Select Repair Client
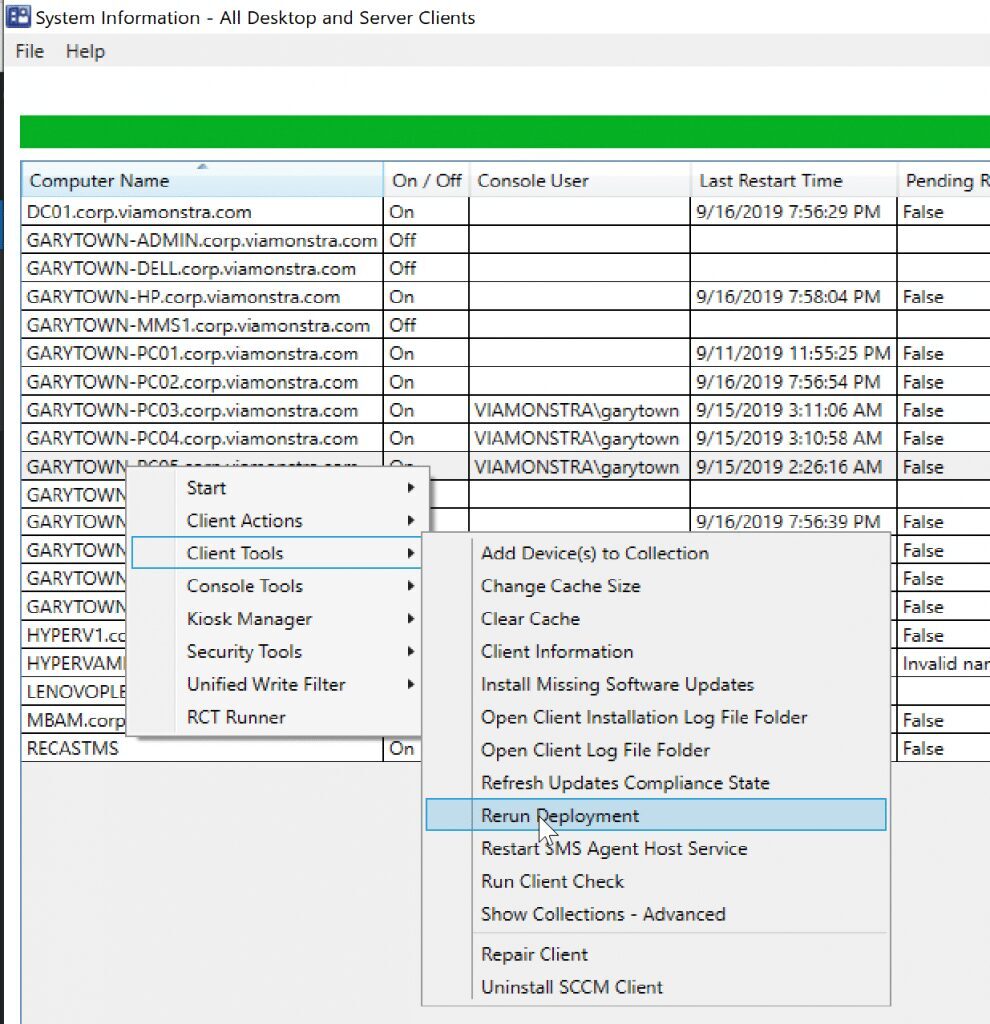The image size is (990, 1024). pyautogui.click(x=534, y=954)
